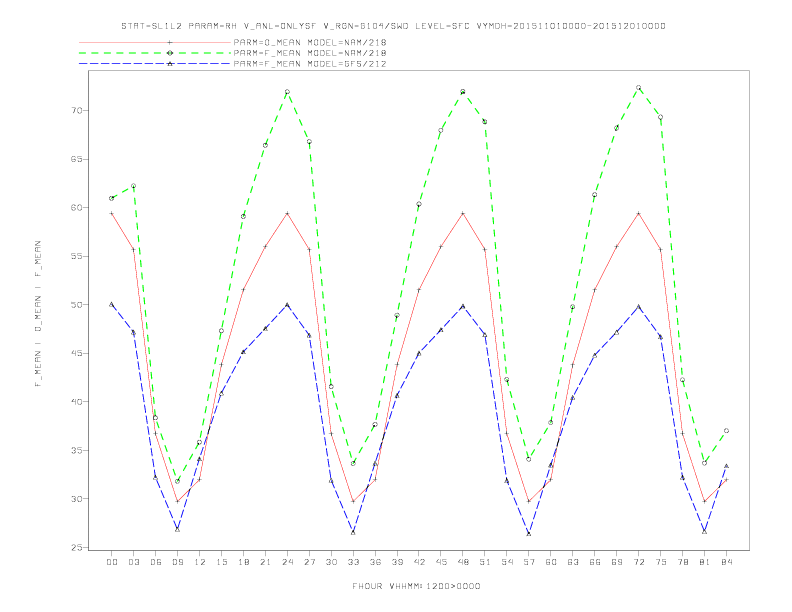Click the green circle data point at hour 72
This screenshot has height=612, width=792.
click(638, 88)
